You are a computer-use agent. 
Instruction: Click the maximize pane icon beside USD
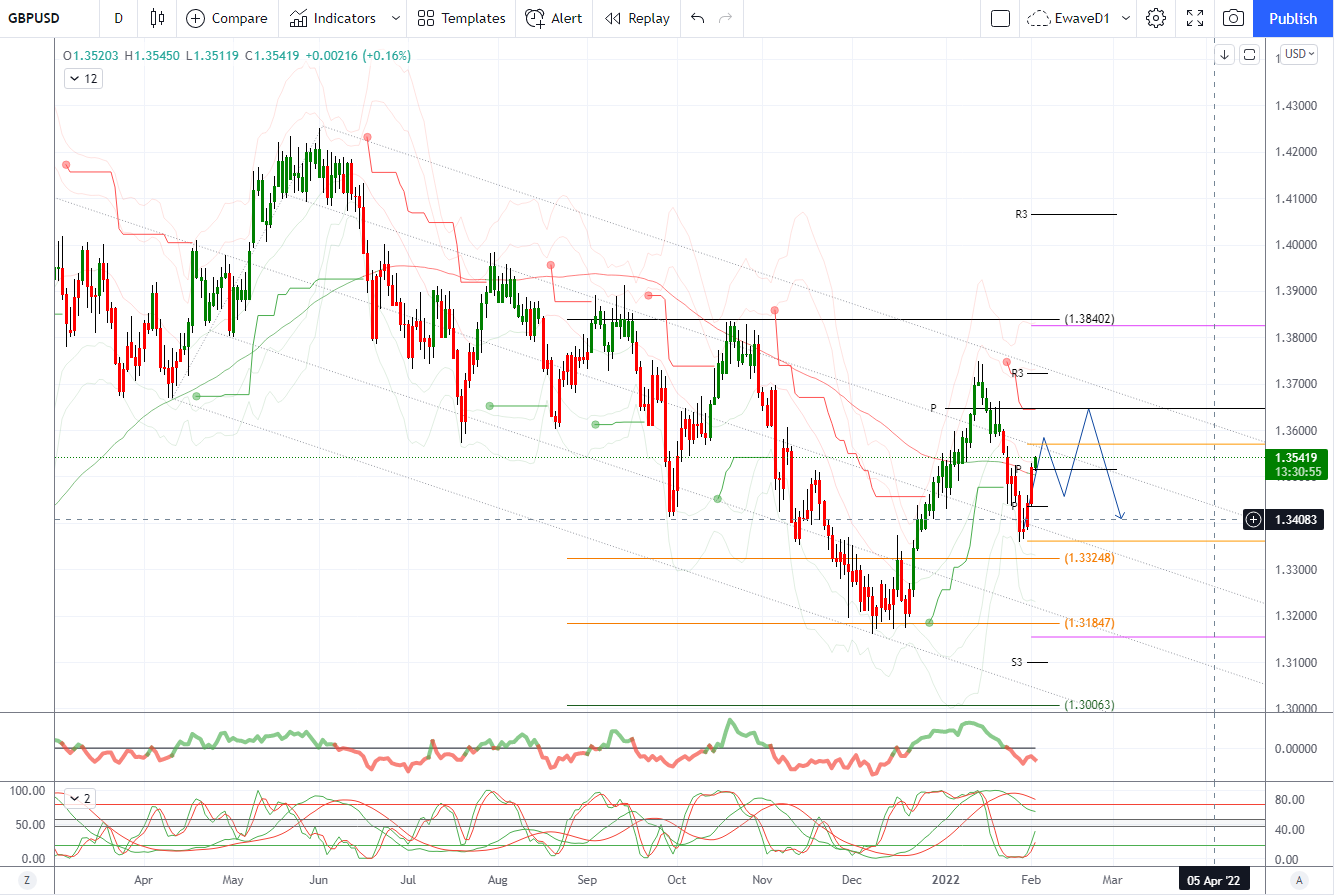tap(1249, 55)
